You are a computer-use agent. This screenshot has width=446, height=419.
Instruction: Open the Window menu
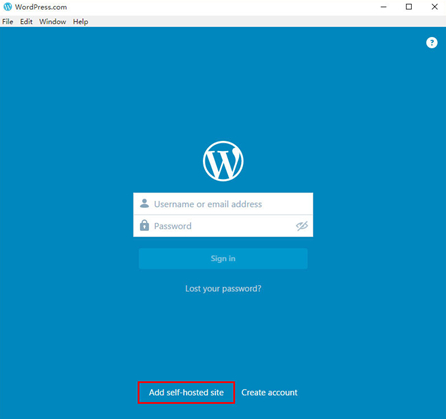click(52, 22)
